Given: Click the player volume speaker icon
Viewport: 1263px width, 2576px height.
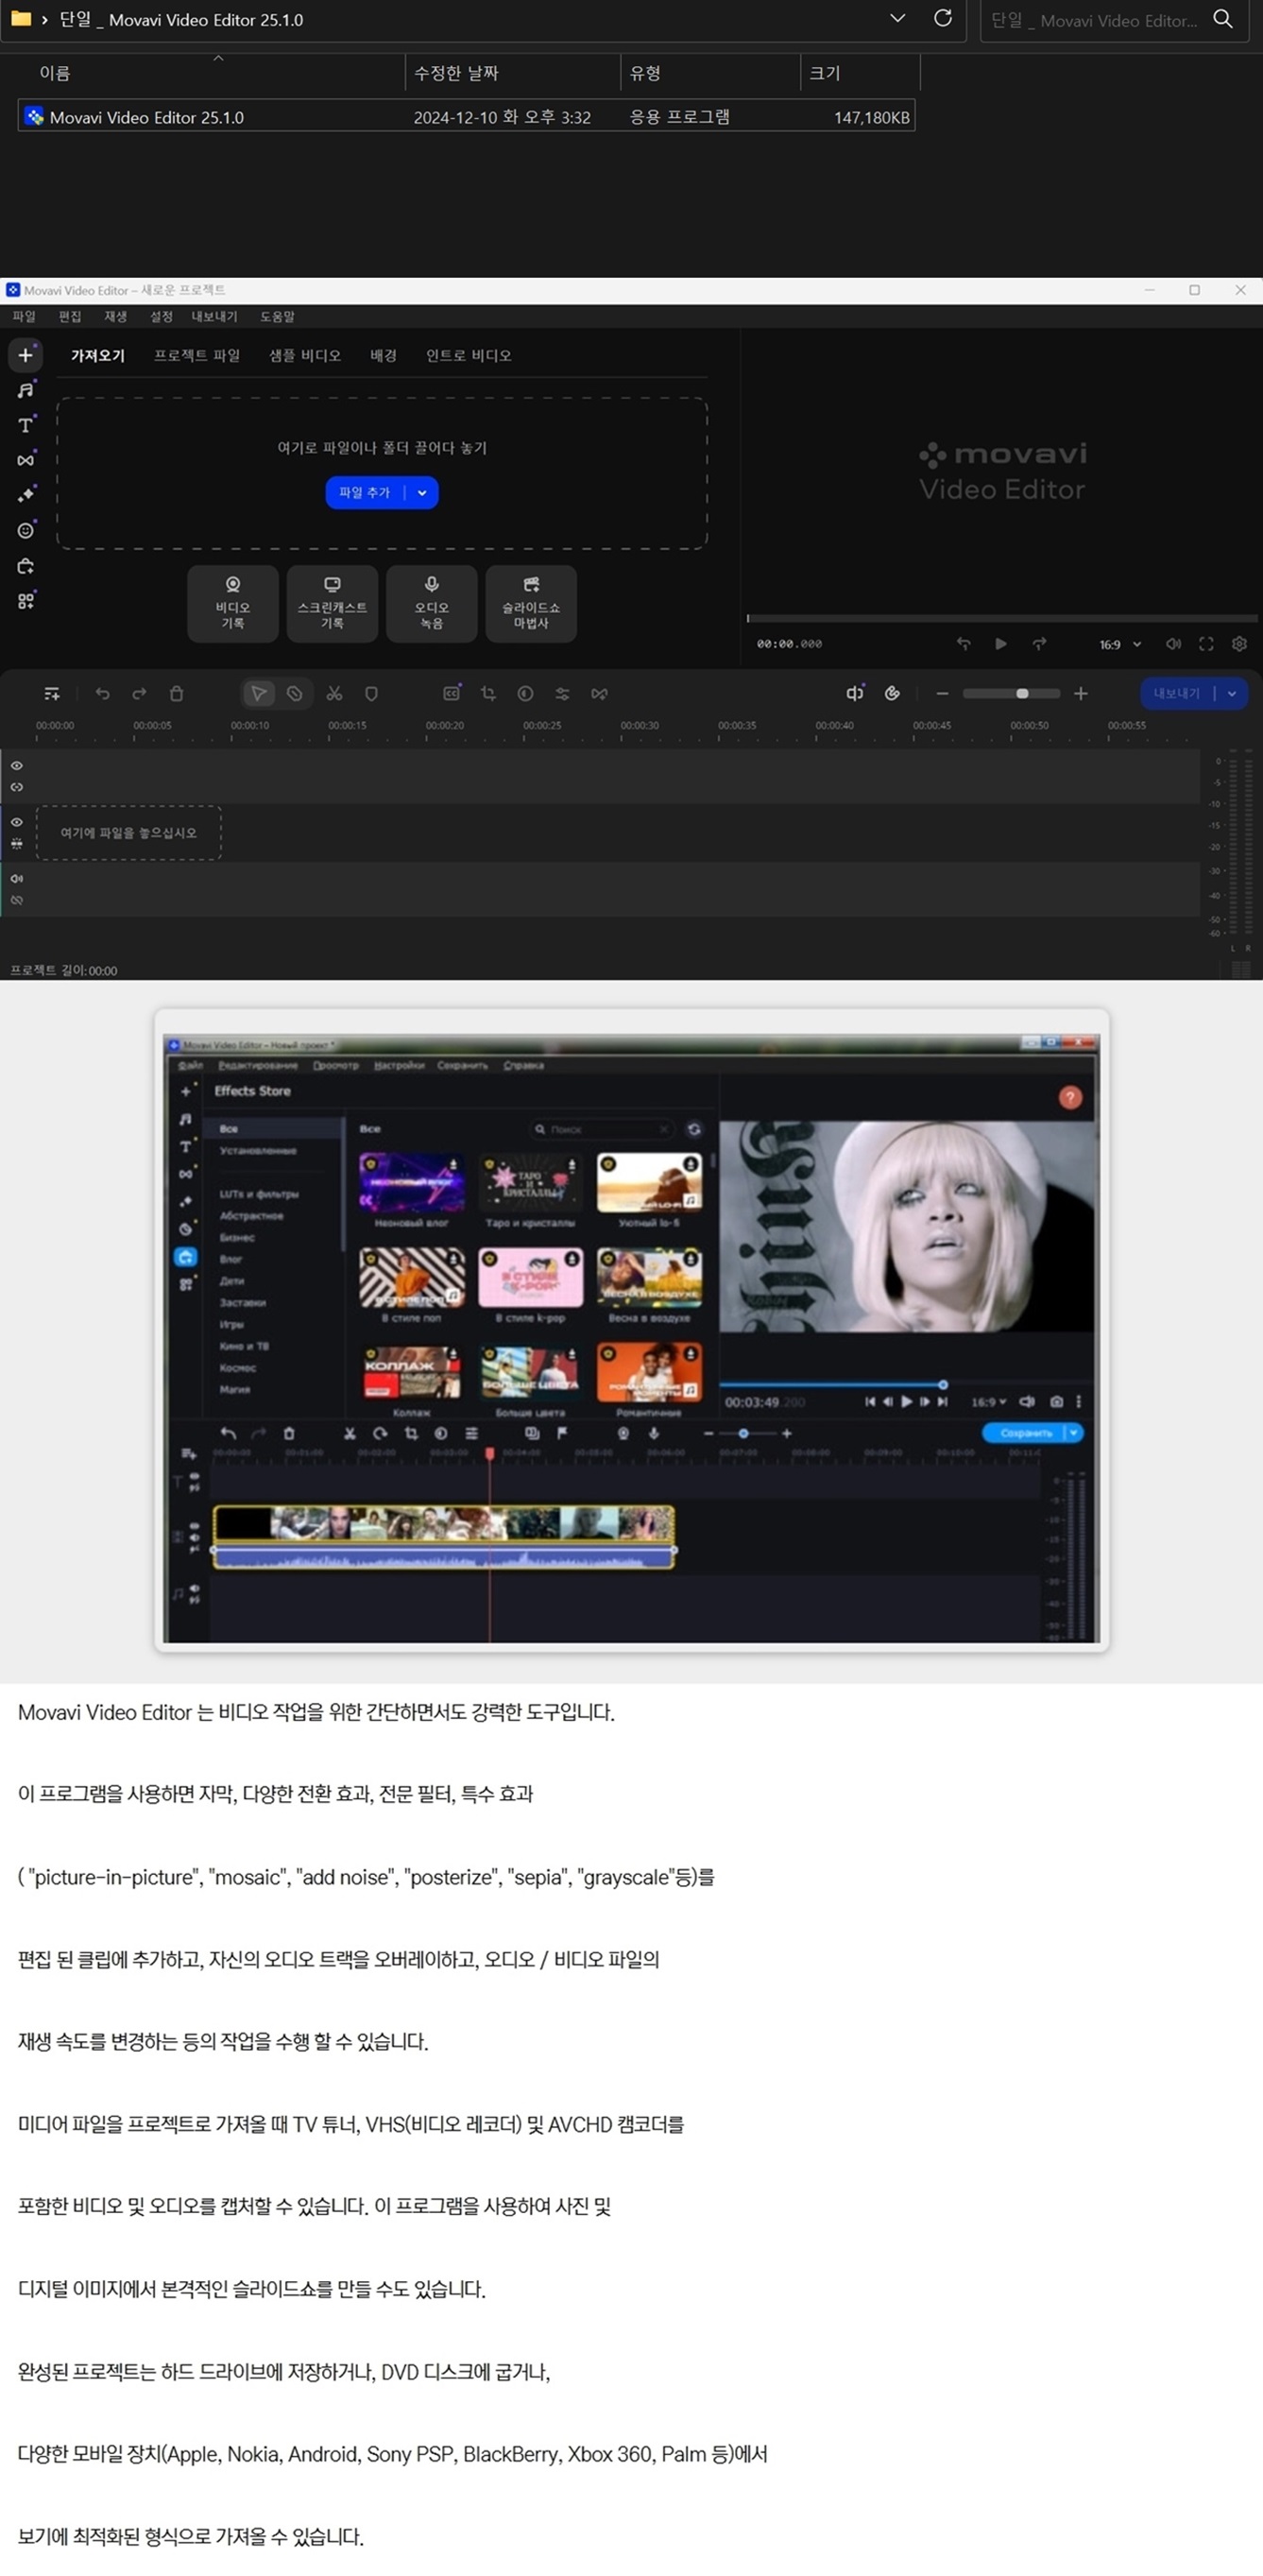Looking at the screenshot, I should 1173,644.
